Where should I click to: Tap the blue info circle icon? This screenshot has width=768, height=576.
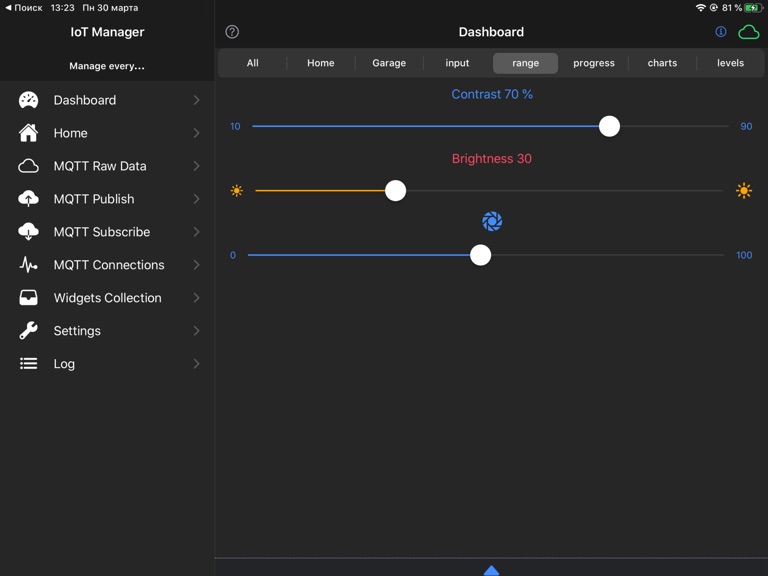pos(720,32)
